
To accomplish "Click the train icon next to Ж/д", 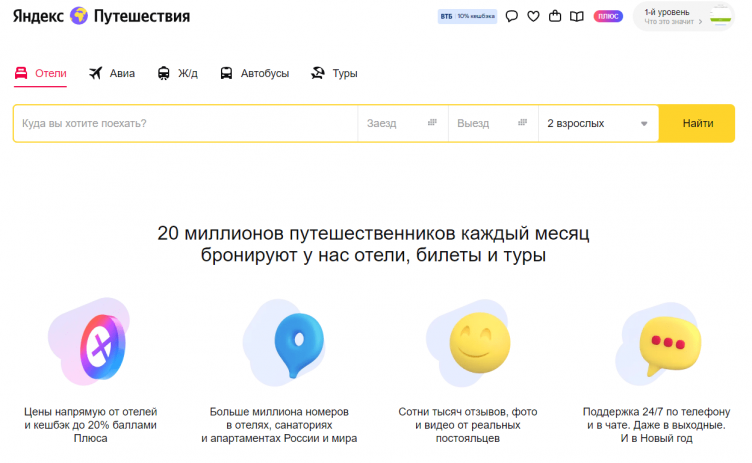I will pyautogui.click(x=164, y=73).
